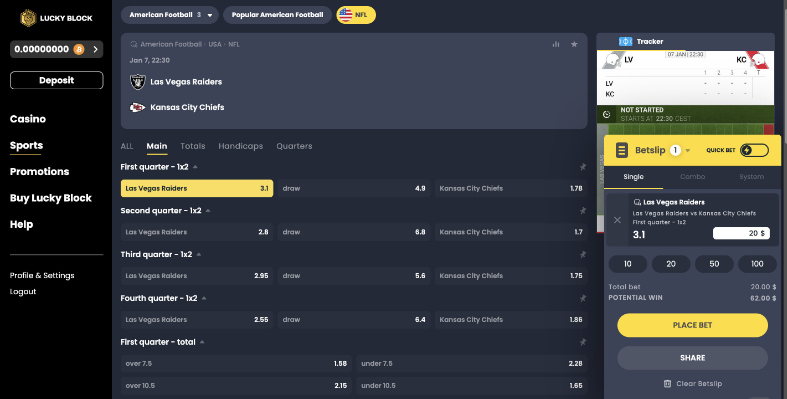
Task: Select under 10.5 at 1.65
Action: click(472, 385)
